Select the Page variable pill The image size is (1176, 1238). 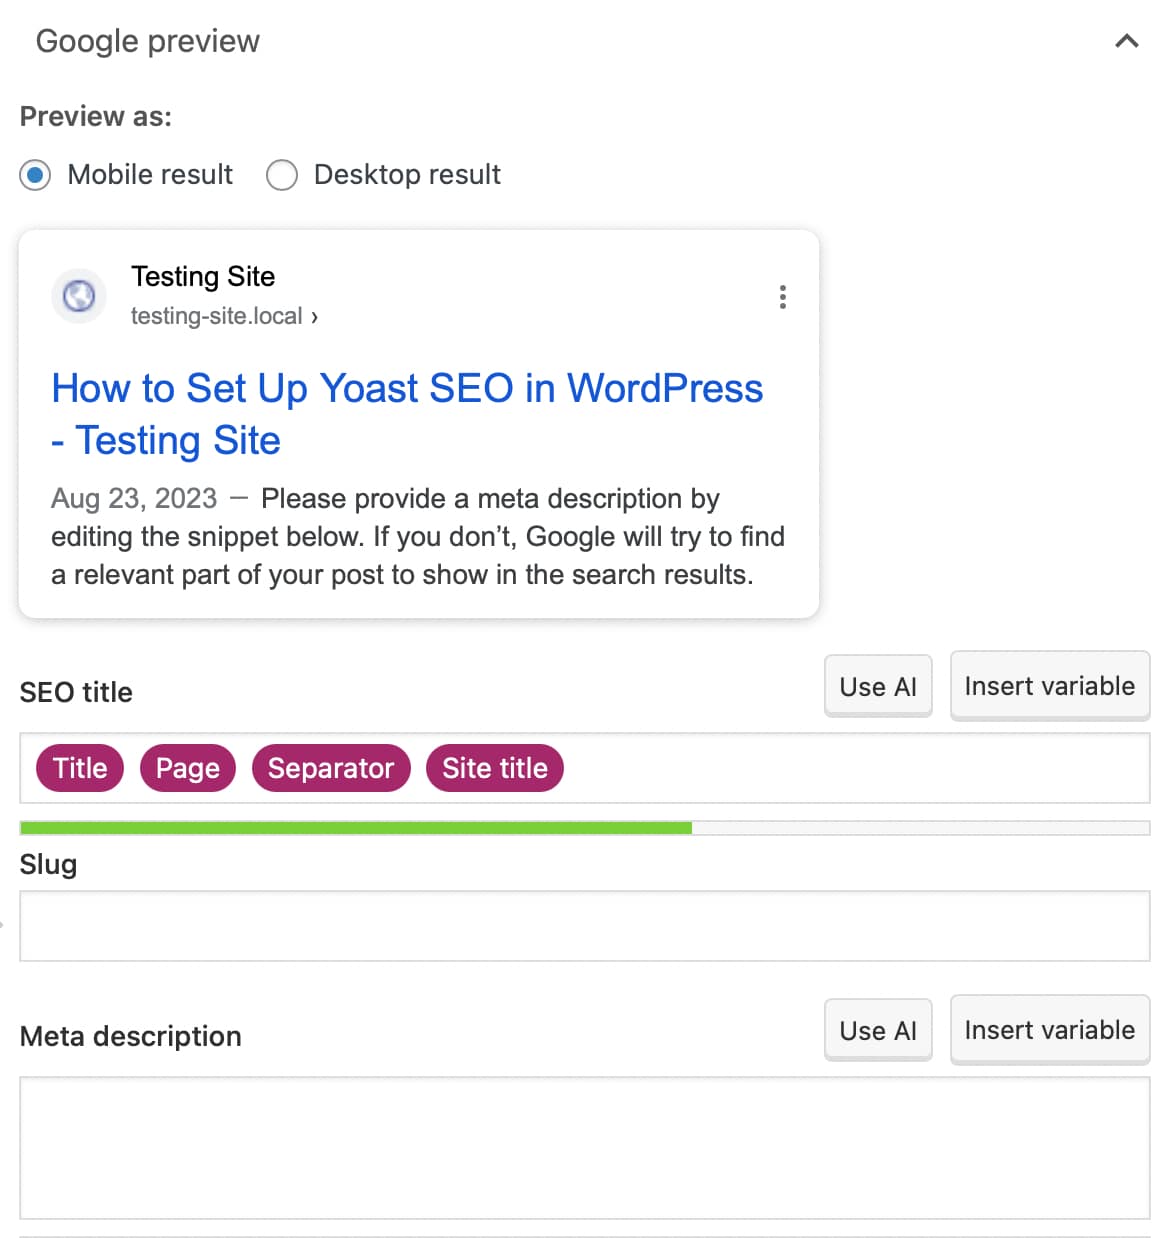[x=187, y=768]
